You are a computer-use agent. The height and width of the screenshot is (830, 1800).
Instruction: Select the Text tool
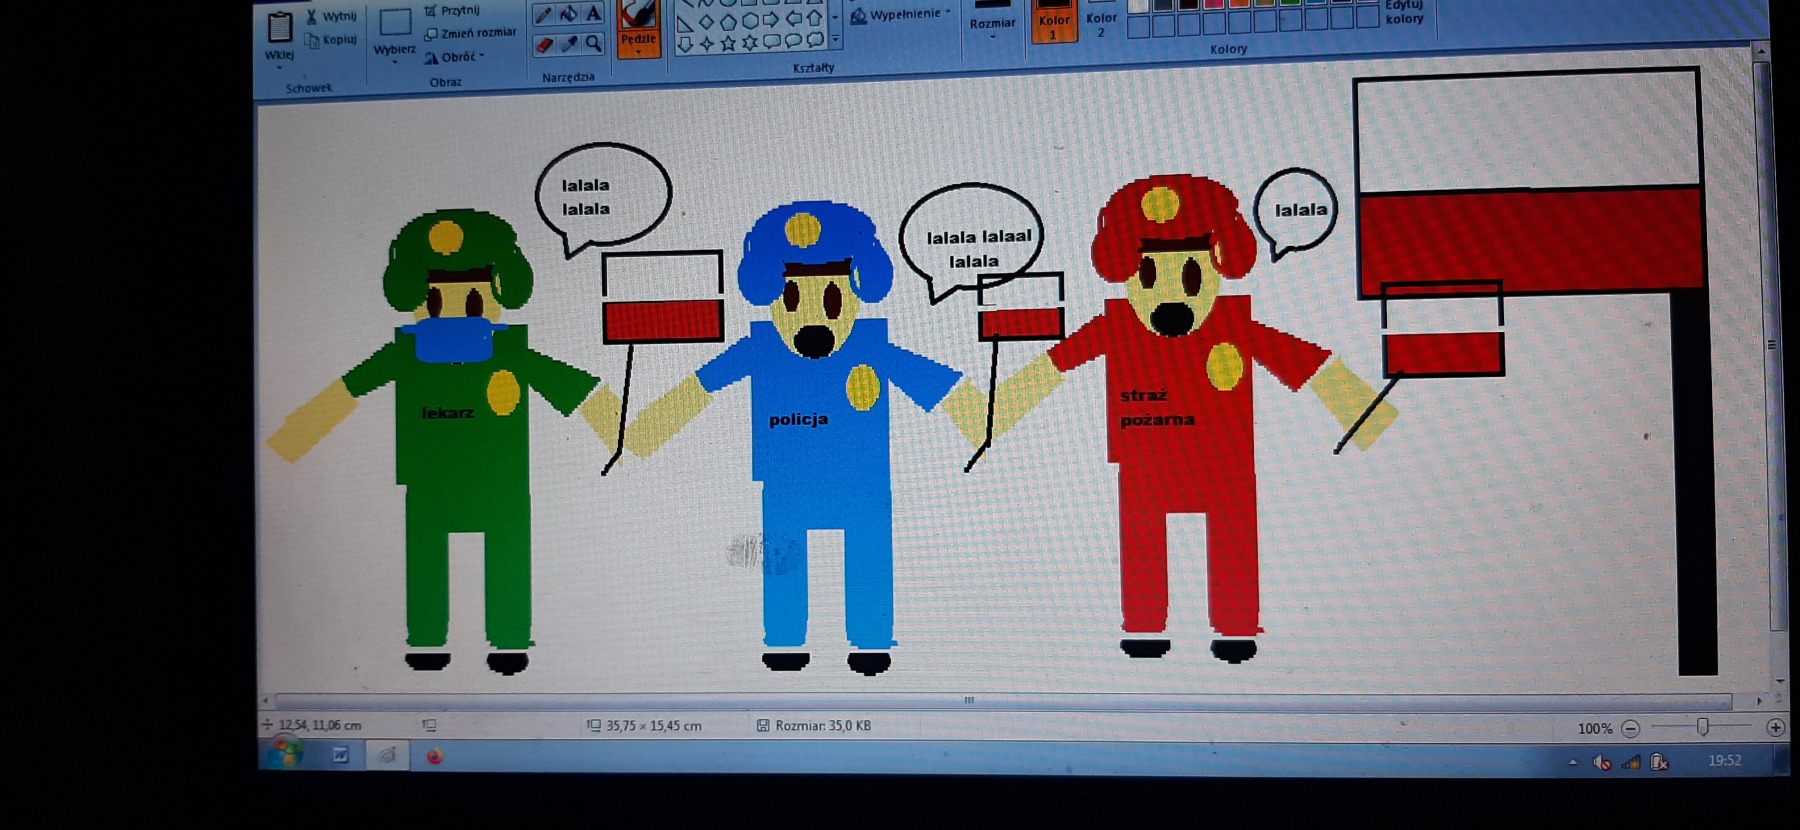(593, 13)
